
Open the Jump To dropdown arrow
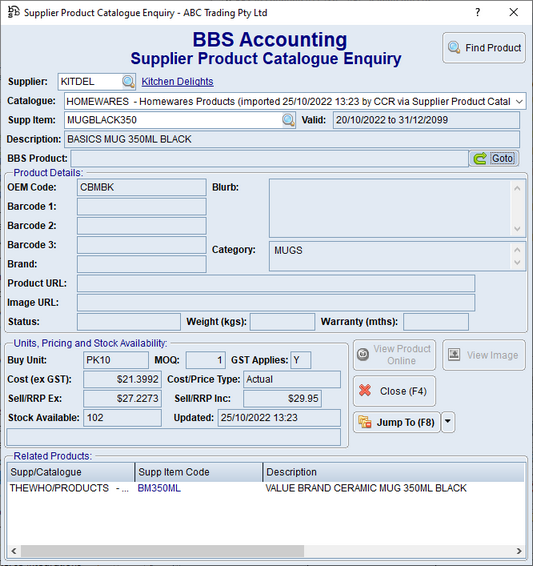[448, 422]
